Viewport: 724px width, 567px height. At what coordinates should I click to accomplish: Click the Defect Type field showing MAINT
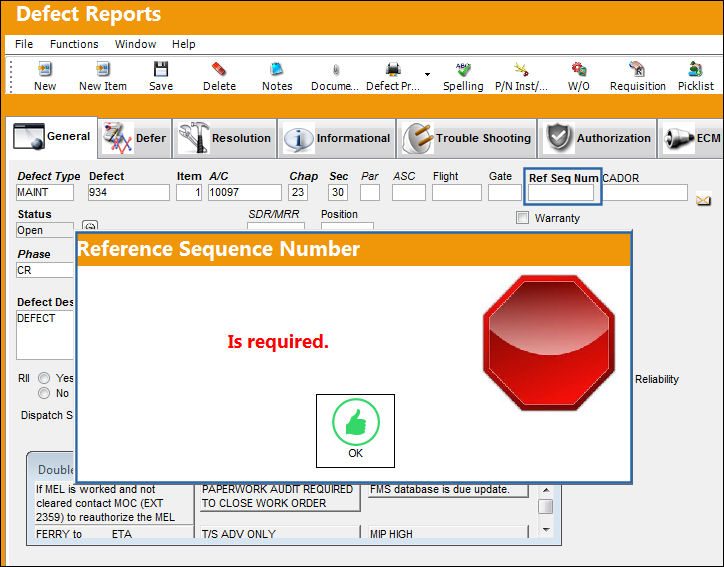pyautogui.click(x=45, y=193)
